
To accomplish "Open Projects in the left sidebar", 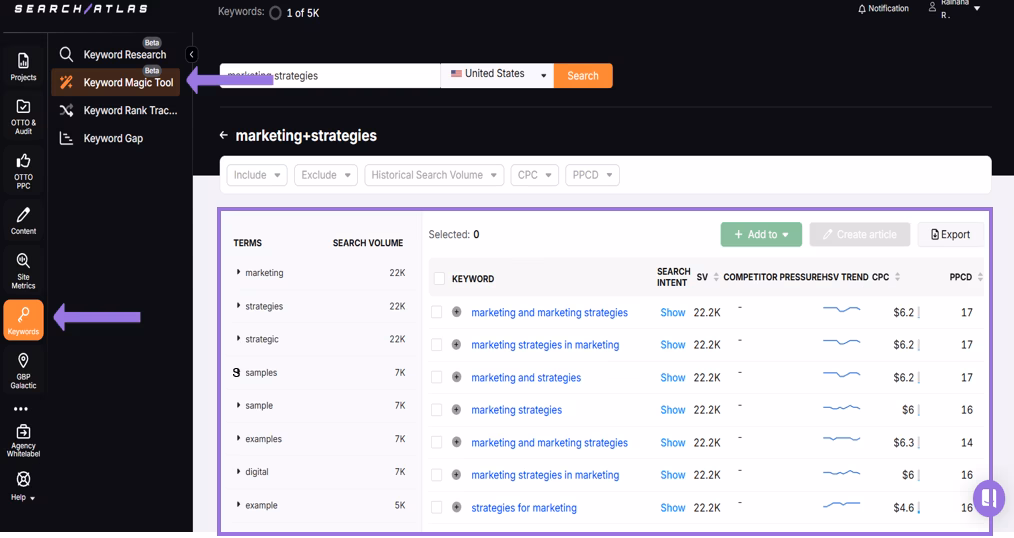I will point(23,66).
